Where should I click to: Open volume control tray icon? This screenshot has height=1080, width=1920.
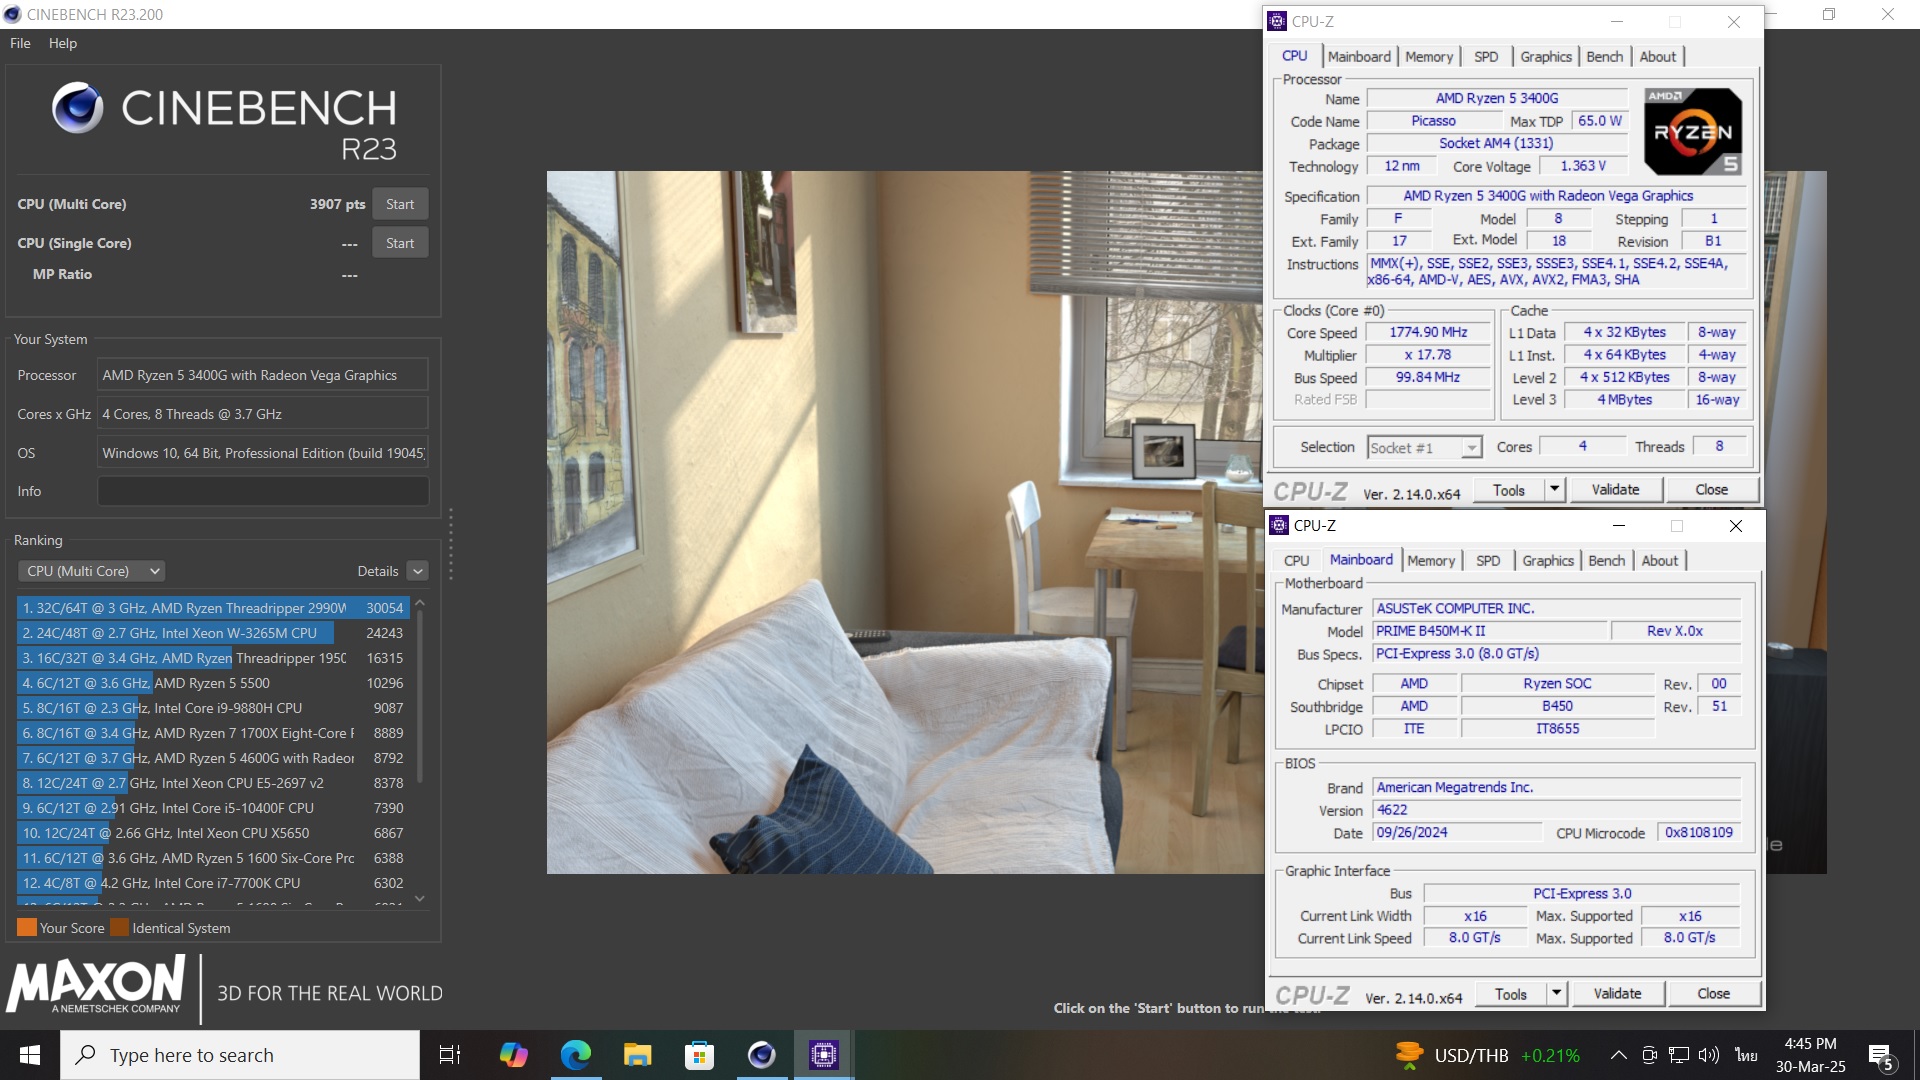(x=1709, y=1055)
